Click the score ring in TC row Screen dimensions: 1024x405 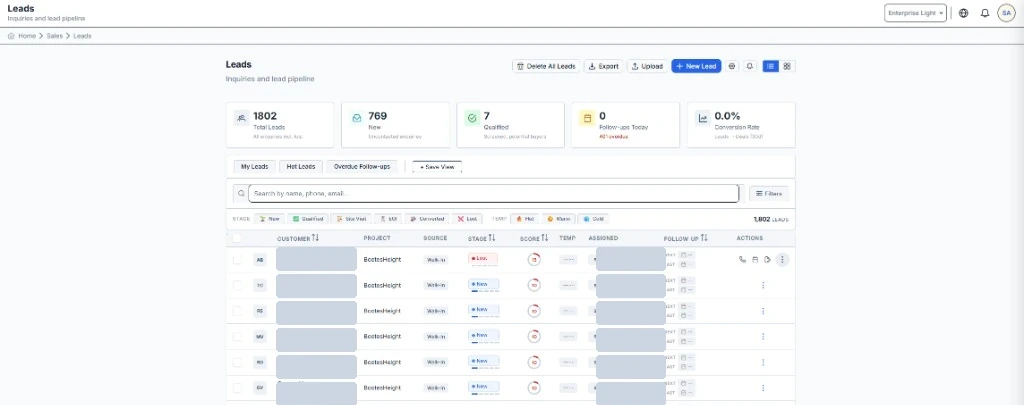click(534, 285)
